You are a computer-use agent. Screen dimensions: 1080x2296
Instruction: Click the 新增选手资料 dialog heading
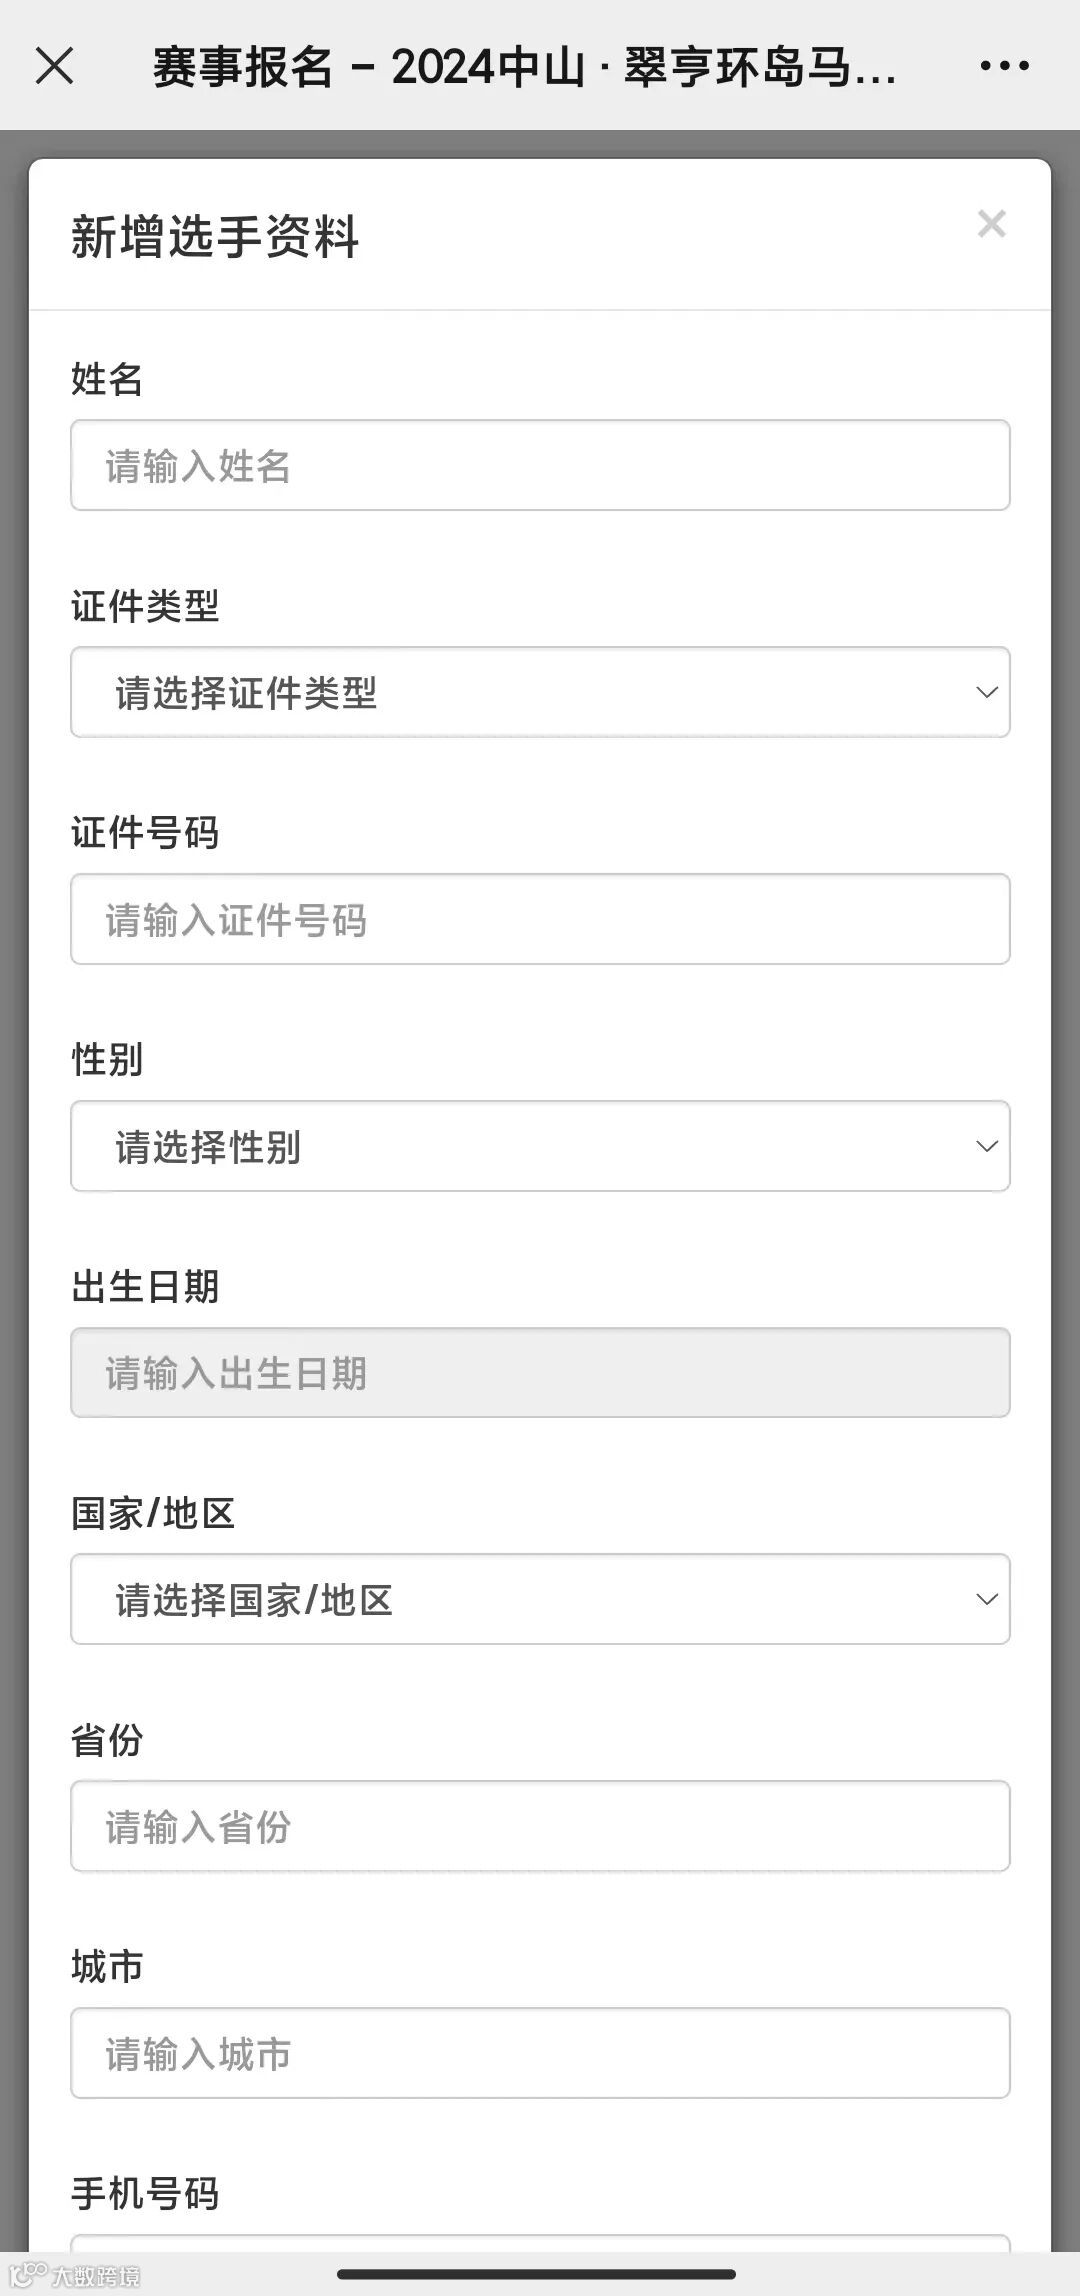click(x=215, y=238)
